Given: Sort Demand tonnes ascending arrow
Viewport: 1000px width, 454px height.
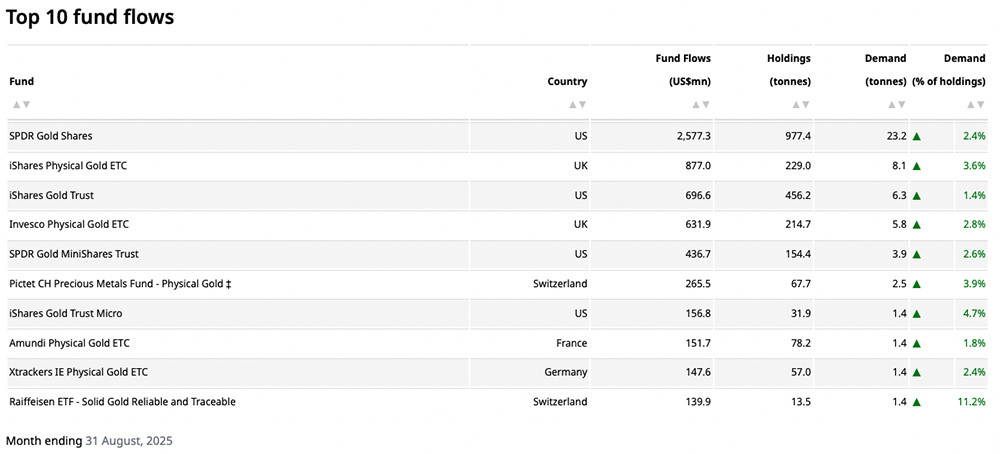Looking at the screenshot, I should (892, 104).
